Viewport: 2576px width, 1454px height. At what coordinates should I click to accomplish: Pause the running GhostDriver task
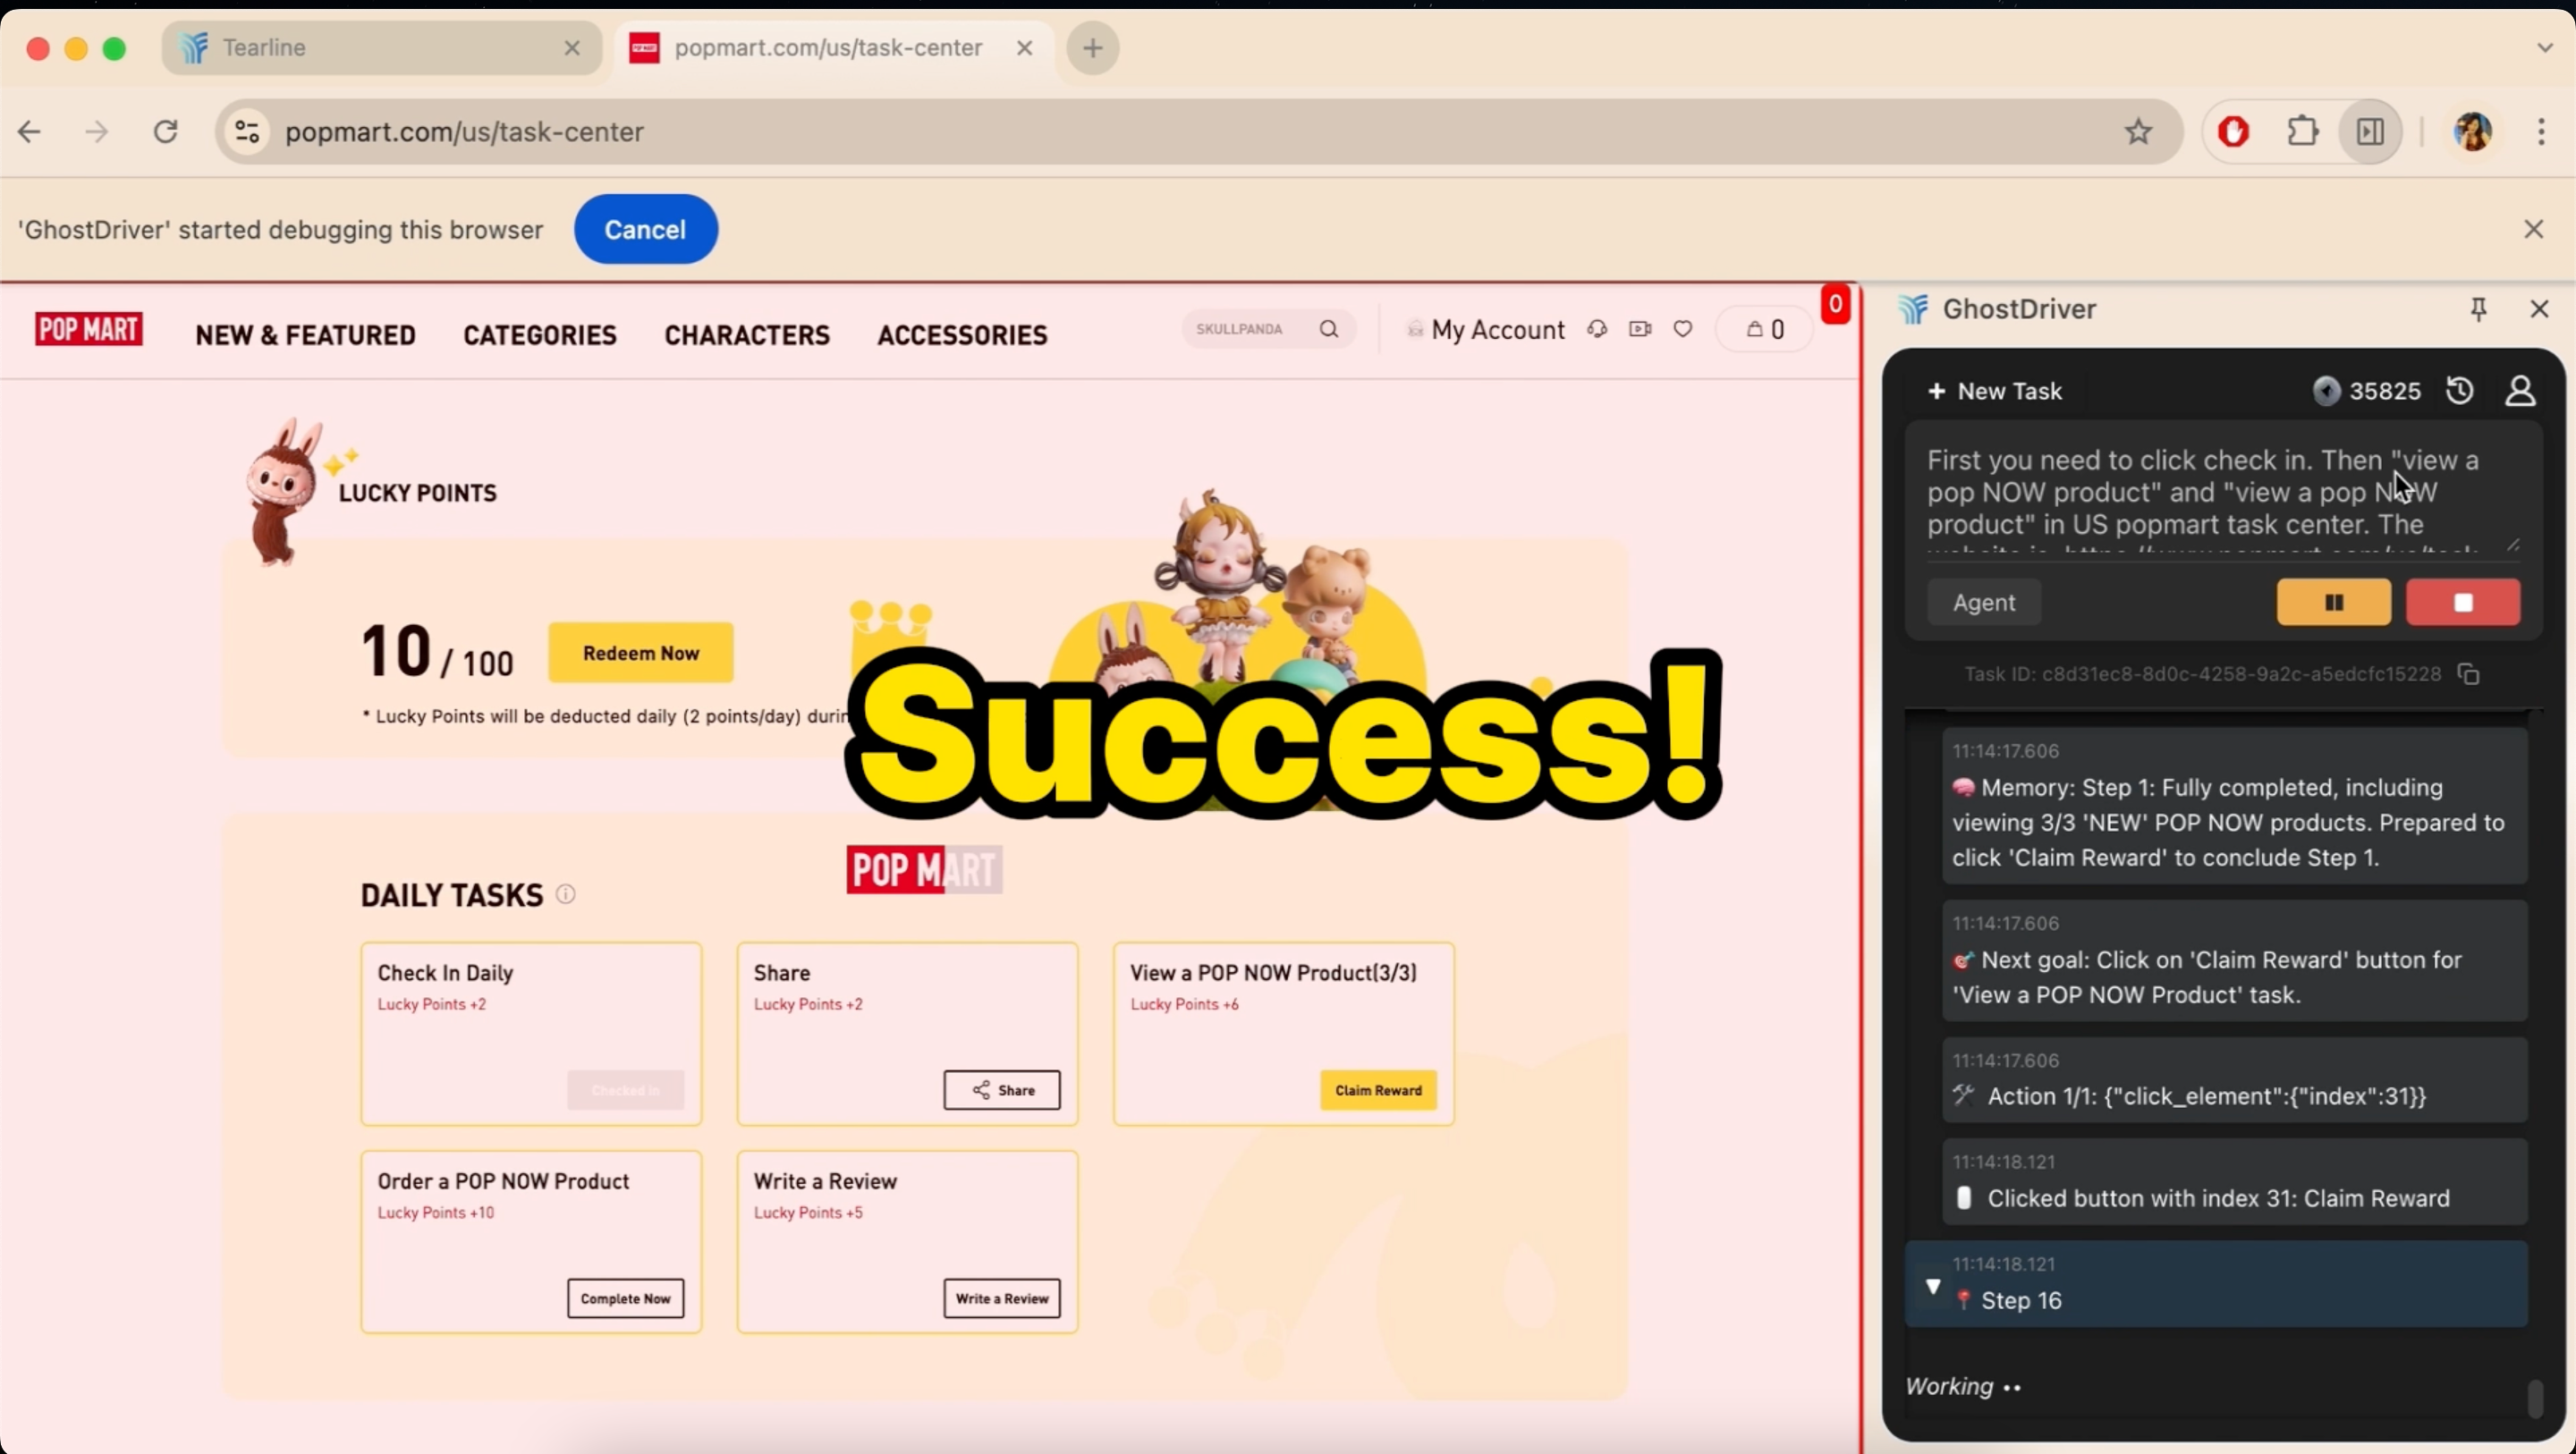pyautogui.click(x=2334, y=602)
